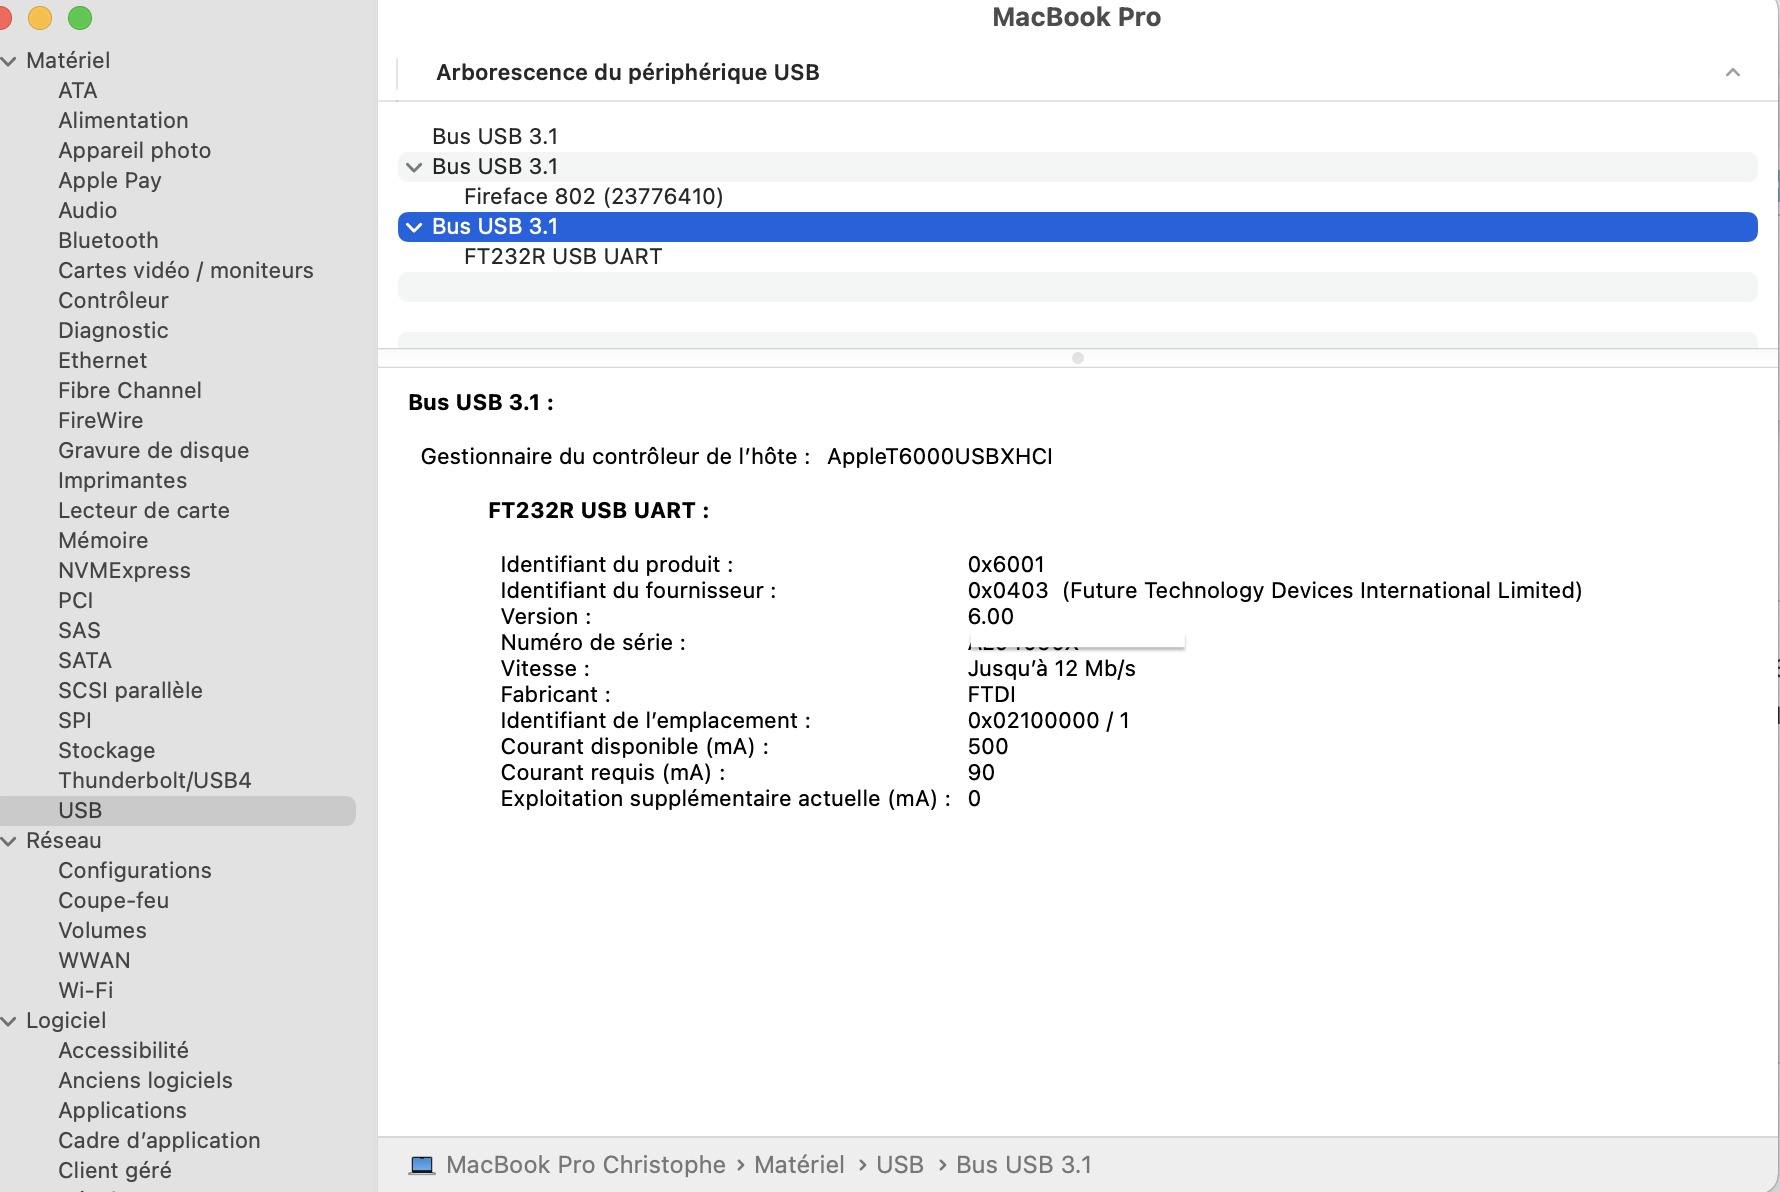View Bluetooth details
1780x1192 pixels.
(108, 241)
